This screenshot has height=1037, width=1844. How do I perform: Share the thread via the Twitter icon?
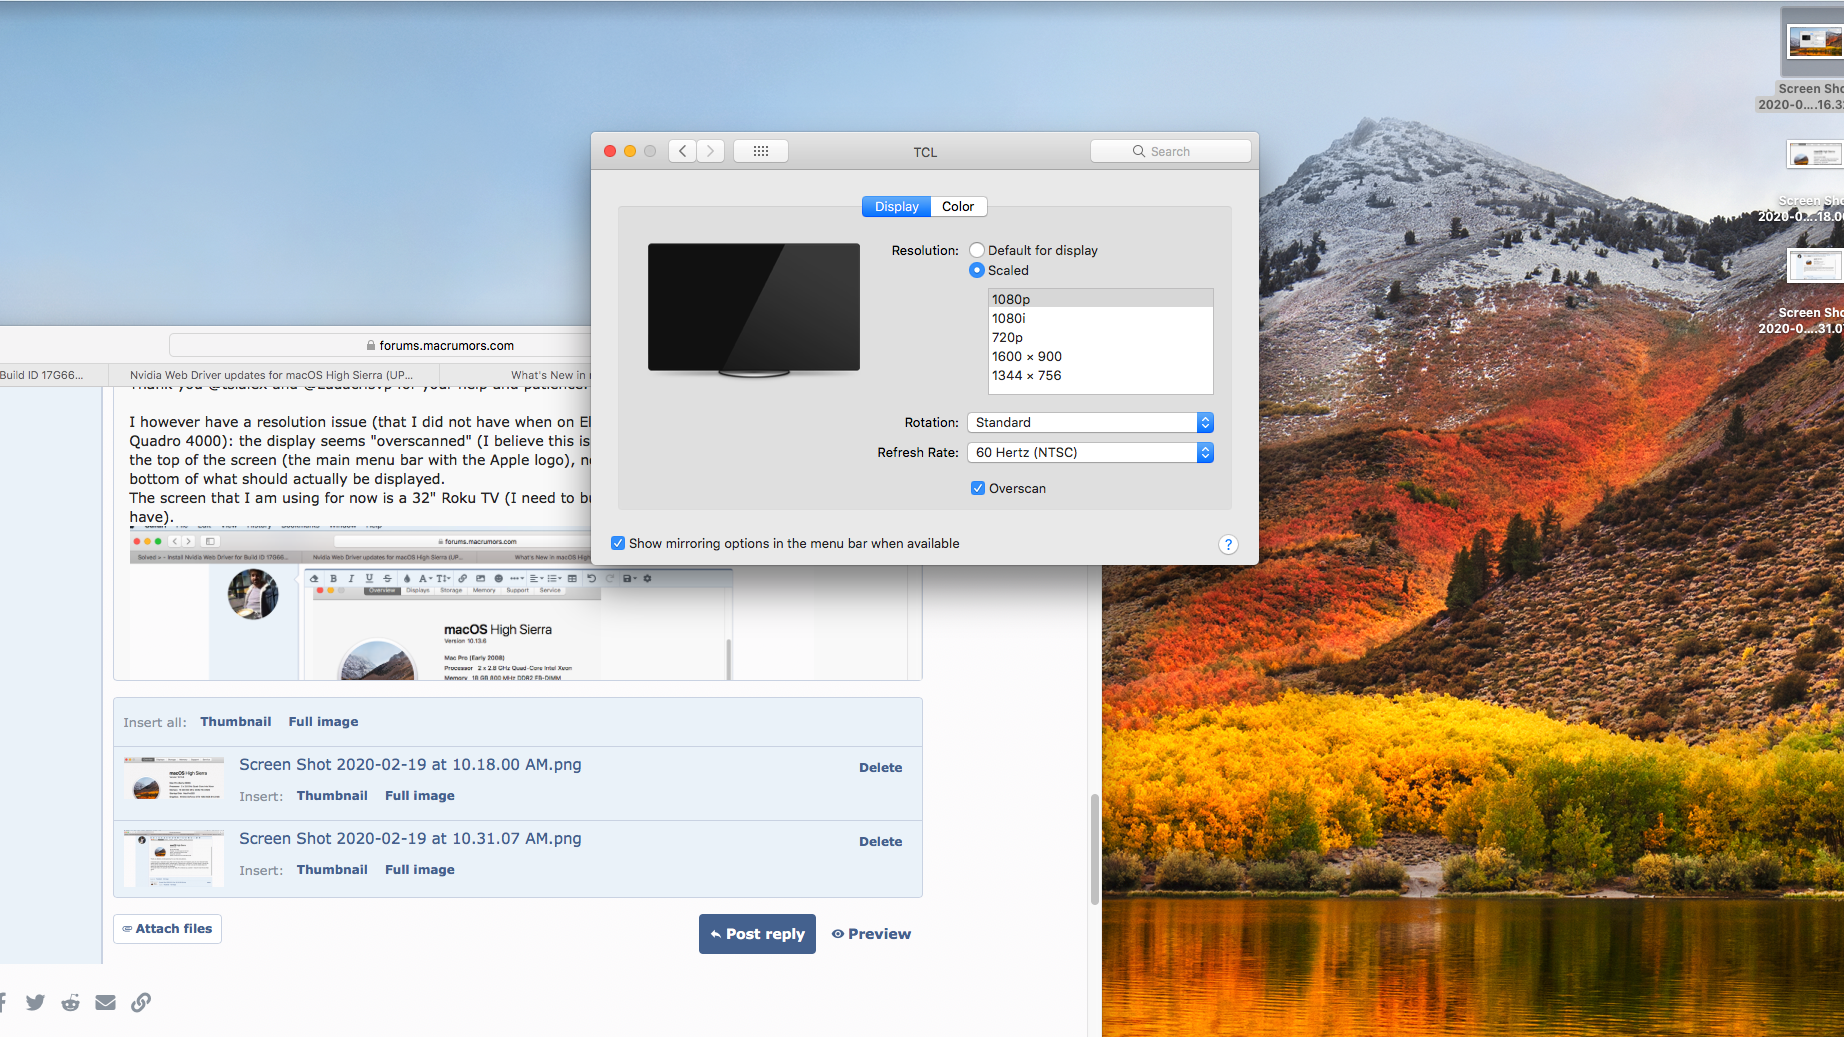click(36, 1002)
